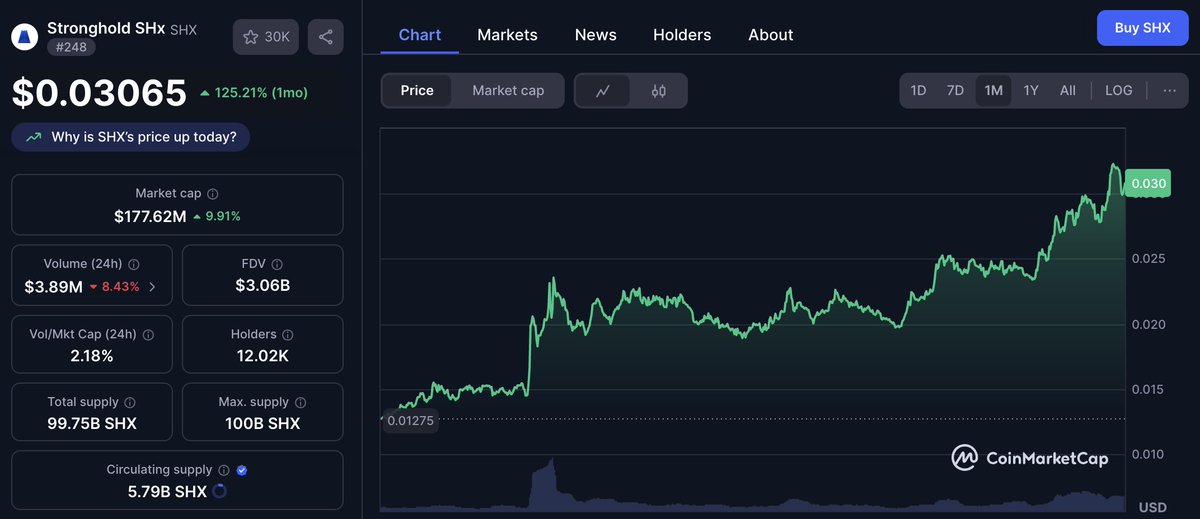Click the $177.62M market cap value
The image size is (1200, 519).
(150, 216)
